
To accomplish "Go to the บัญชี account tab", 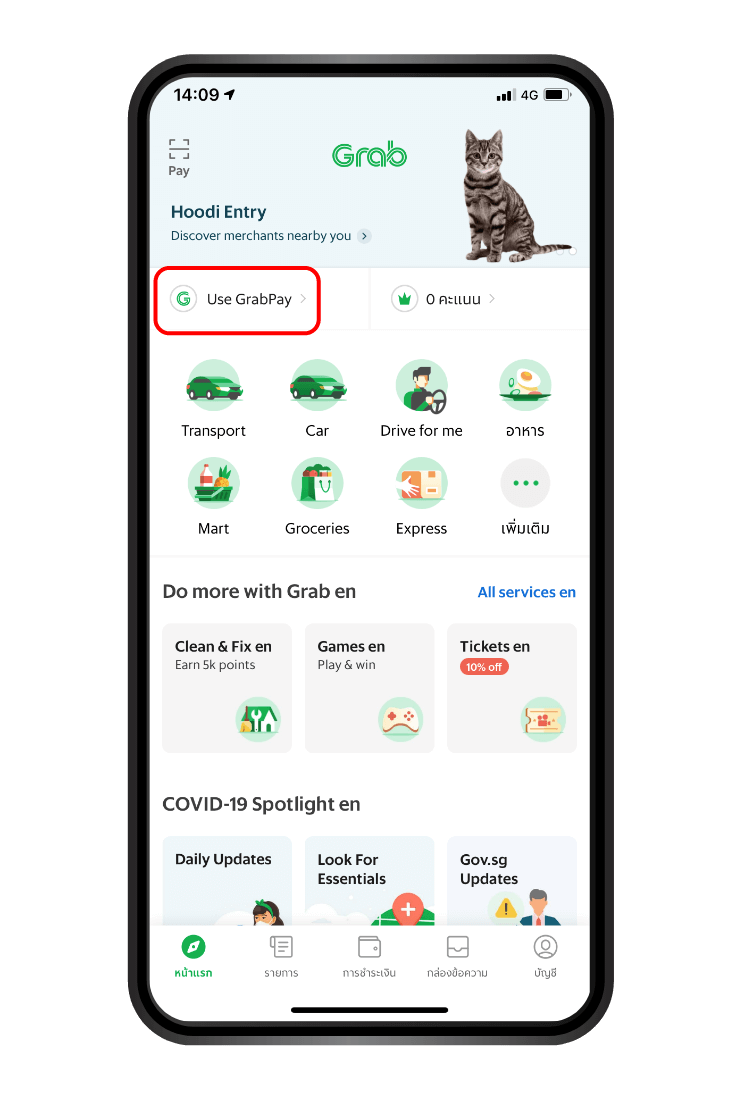I will [545, 957].
